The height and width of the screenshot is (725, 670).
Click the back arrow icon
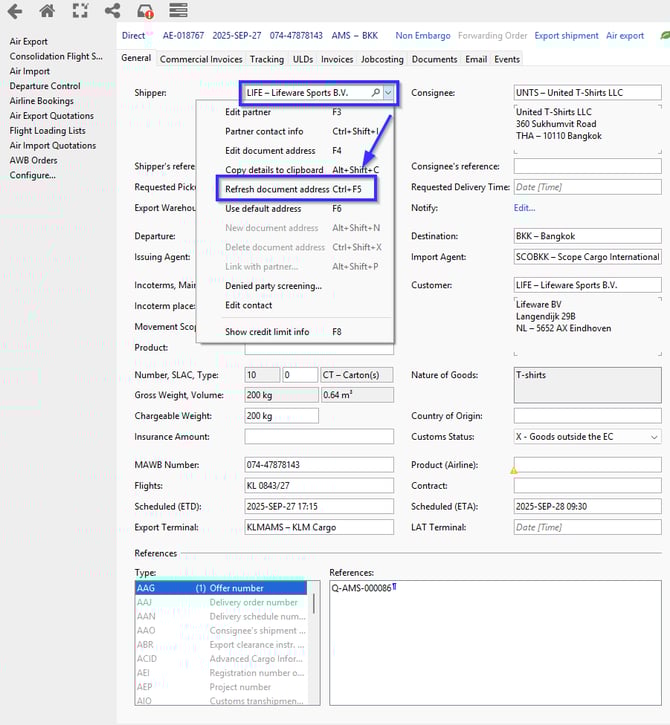point(15,11)
